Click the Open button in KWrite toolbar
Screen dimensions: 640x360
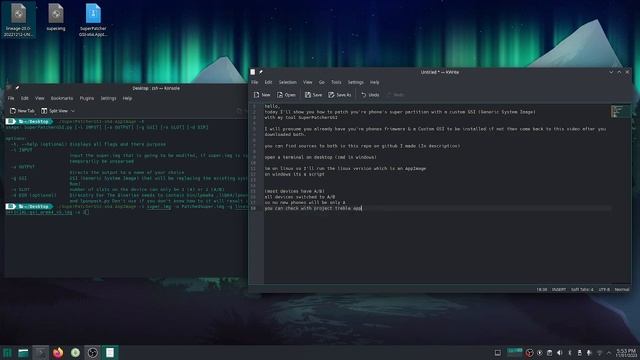[286, 95]
